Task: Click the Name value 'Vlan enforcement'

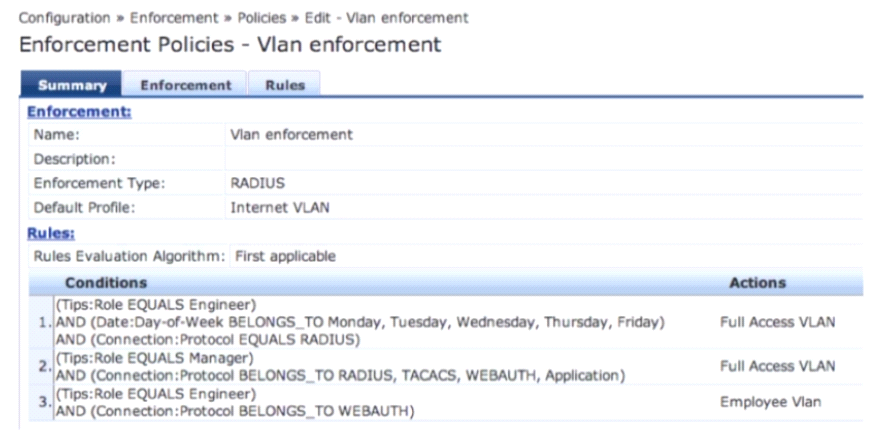Action: (x=291, y=135)
